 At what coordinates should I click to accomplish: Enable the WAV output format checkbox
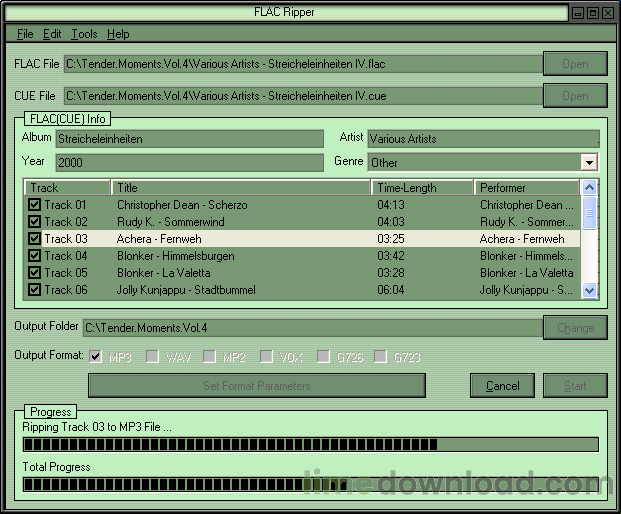tap(153, 356)
